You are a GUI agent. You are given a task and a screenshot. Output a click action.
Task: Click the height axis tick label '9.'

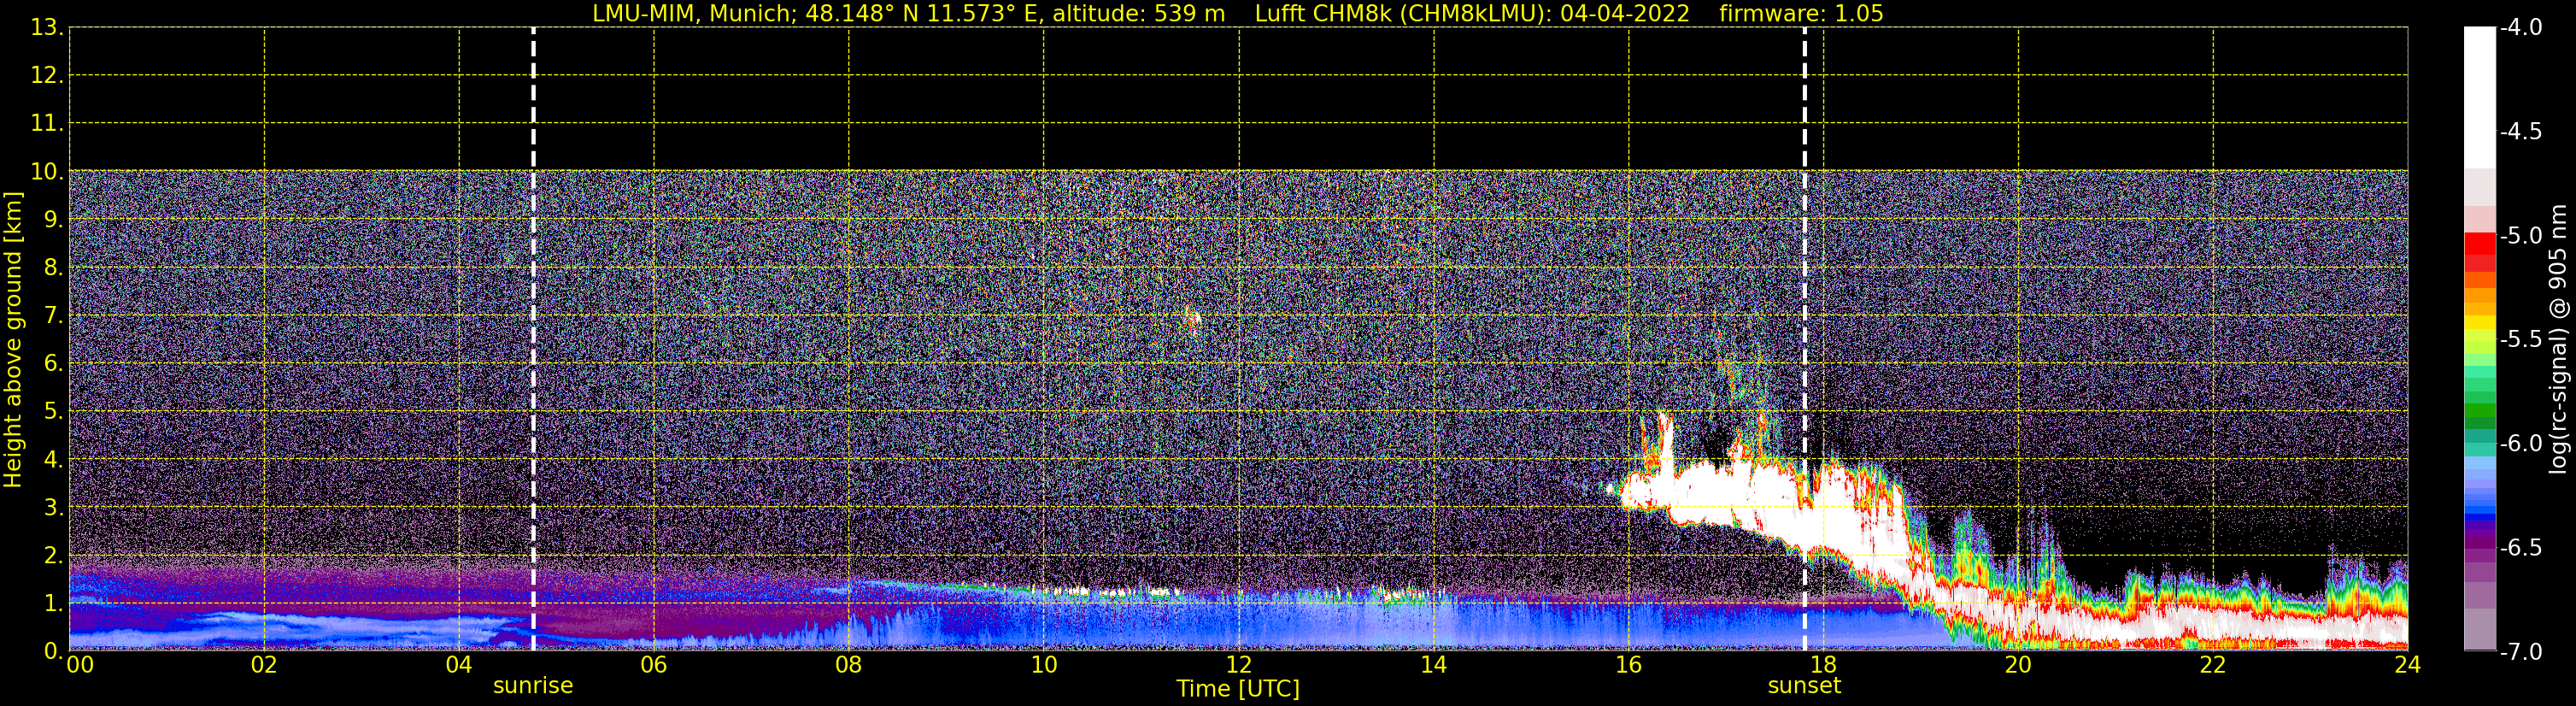(53, 220)
